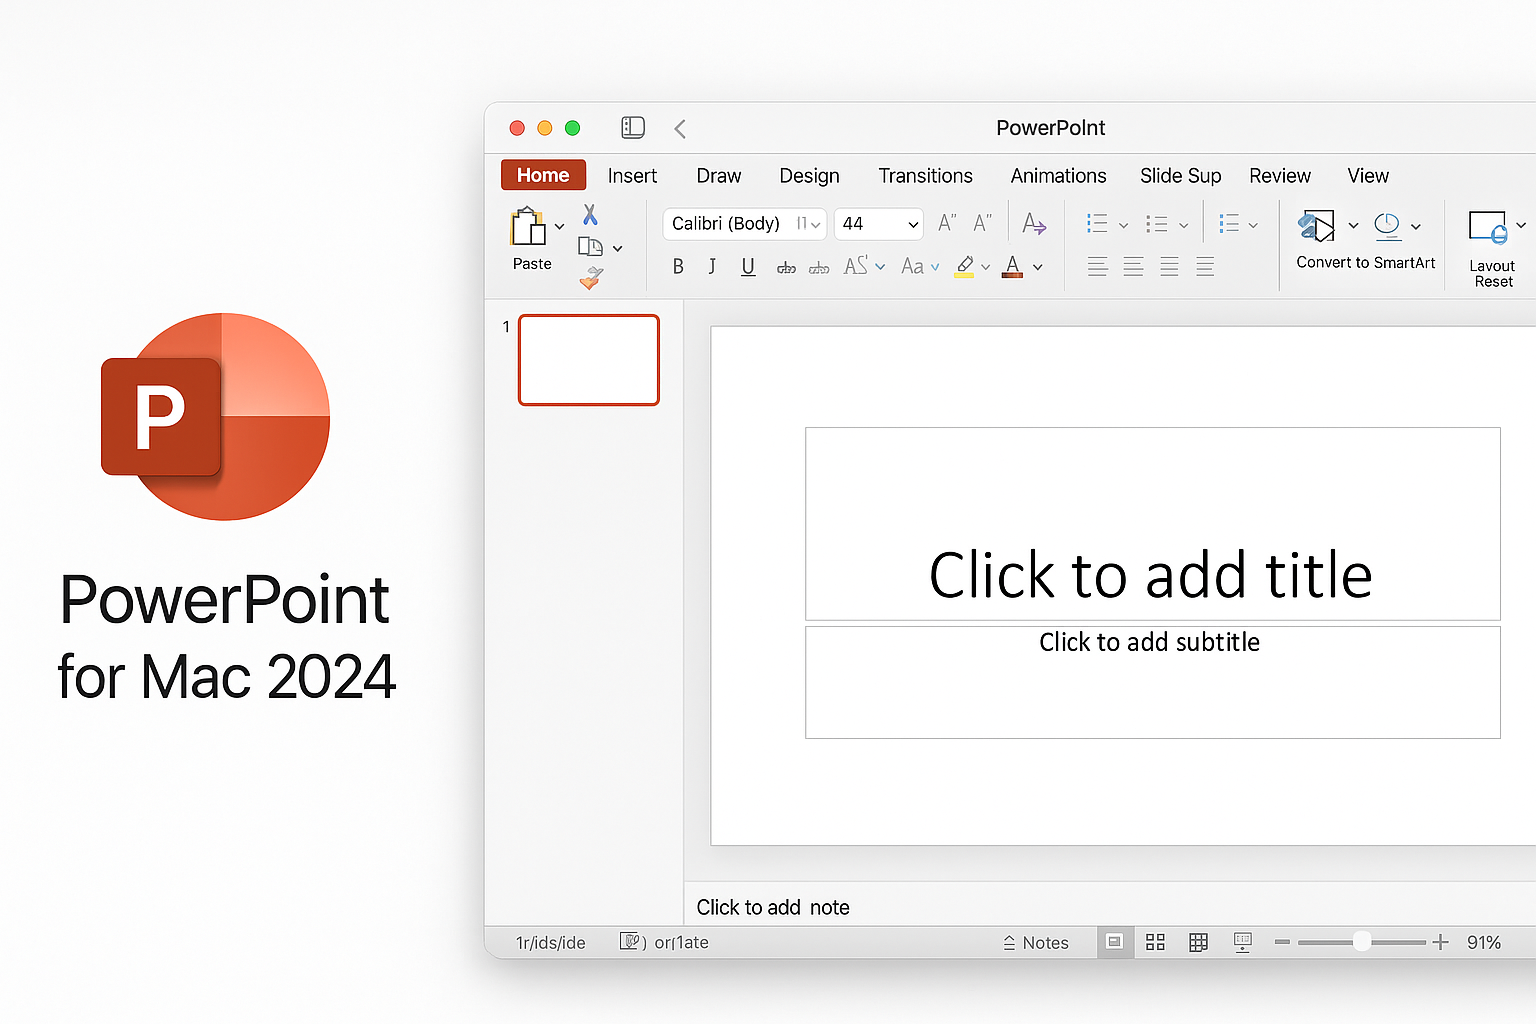Toggle bold formatting
This screenshot has height=1024, width=1536.
678,266
